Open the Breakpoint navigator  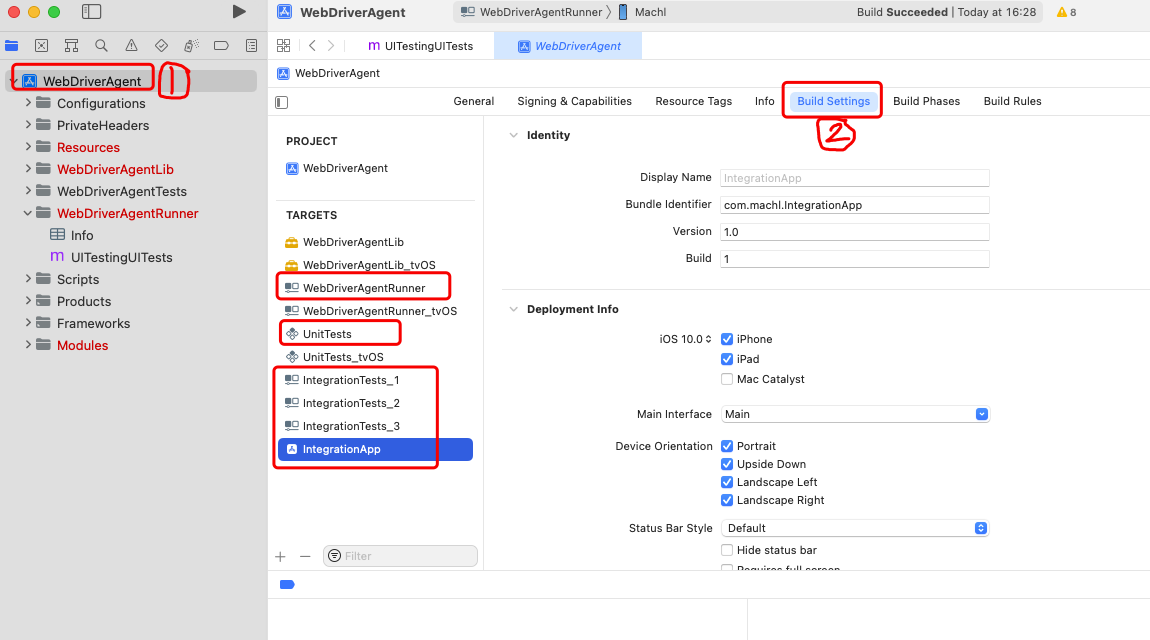[221, 45]
